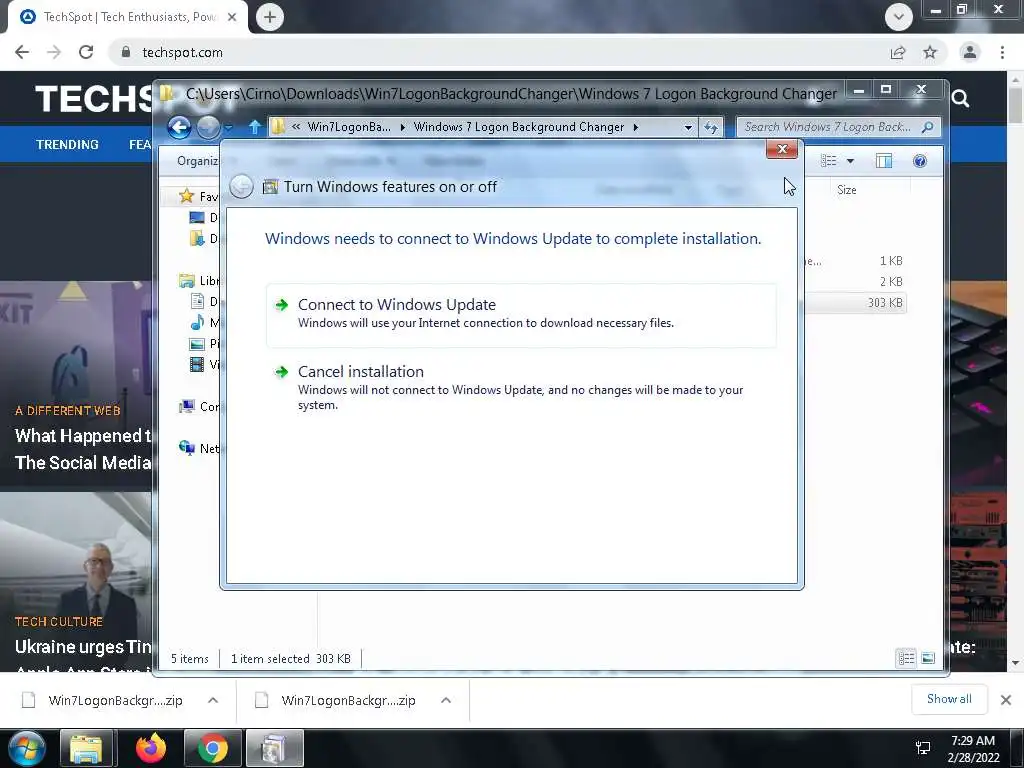The width and height of the screenshot is (1024, 768).
Task: Click the Chrome forward arrow
Action: (54, 52)
